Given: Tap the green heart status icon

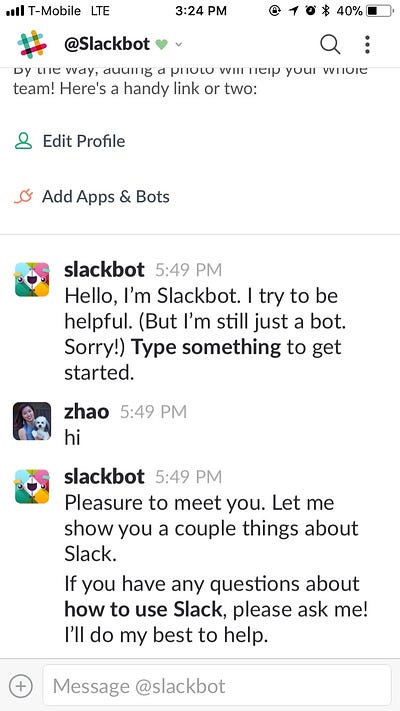Looking at the screenshot, I should [x=161, y=44].
